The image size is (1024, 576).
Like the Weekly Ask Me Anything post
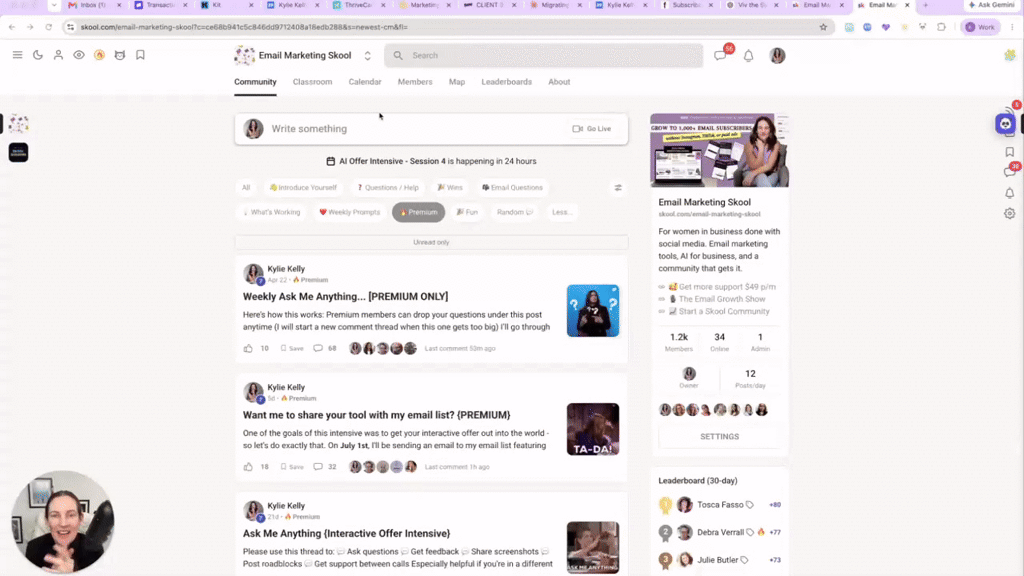point(248,349)
